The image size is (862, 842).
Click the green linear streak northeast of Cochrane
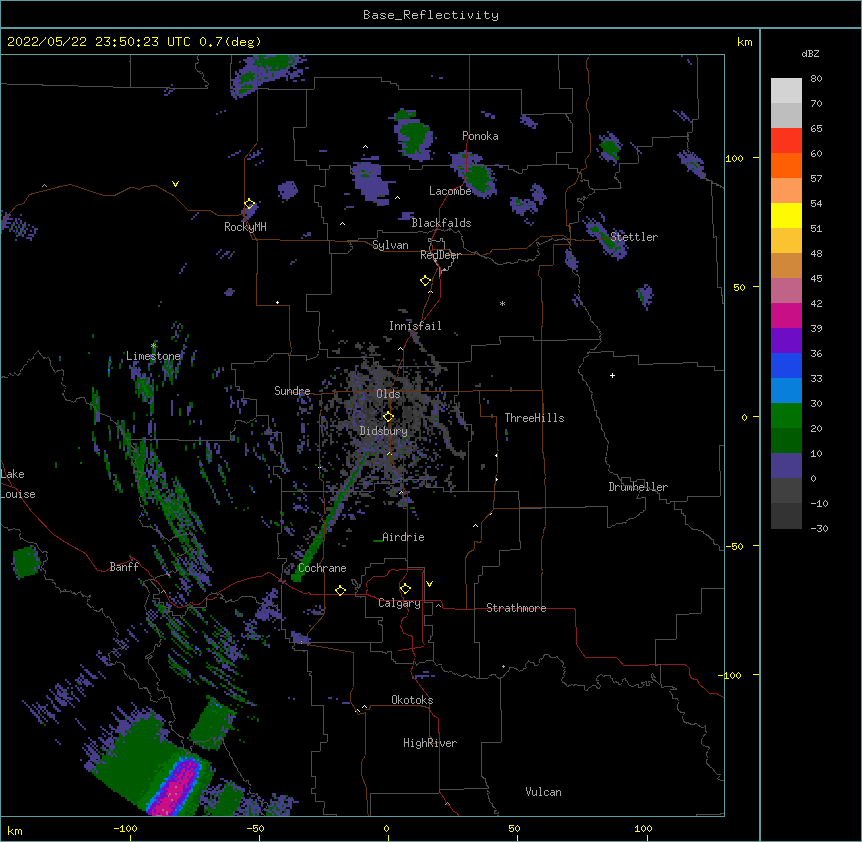(329, 518)
